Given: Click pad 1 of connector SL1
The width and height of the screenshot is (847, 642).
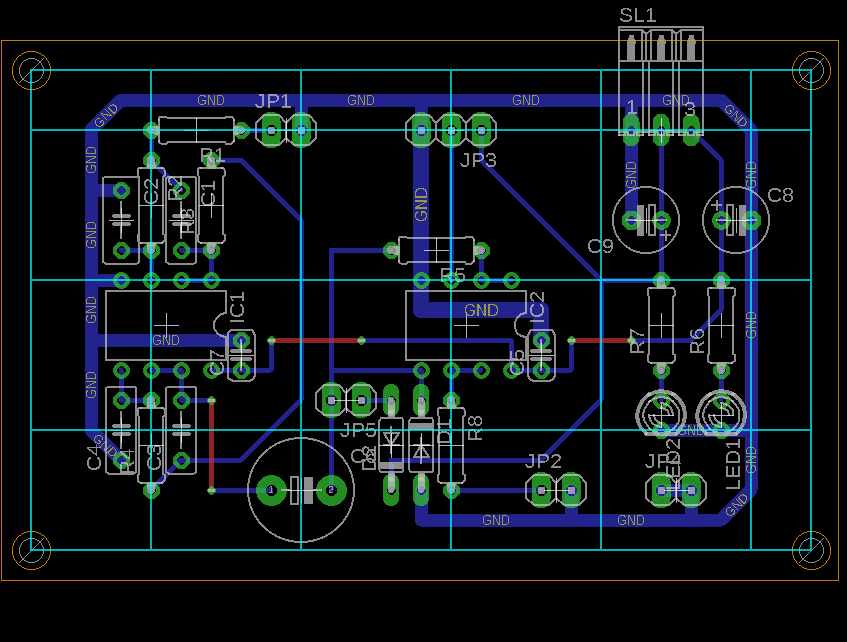Looking at the screenshot, I should (631, 129).
